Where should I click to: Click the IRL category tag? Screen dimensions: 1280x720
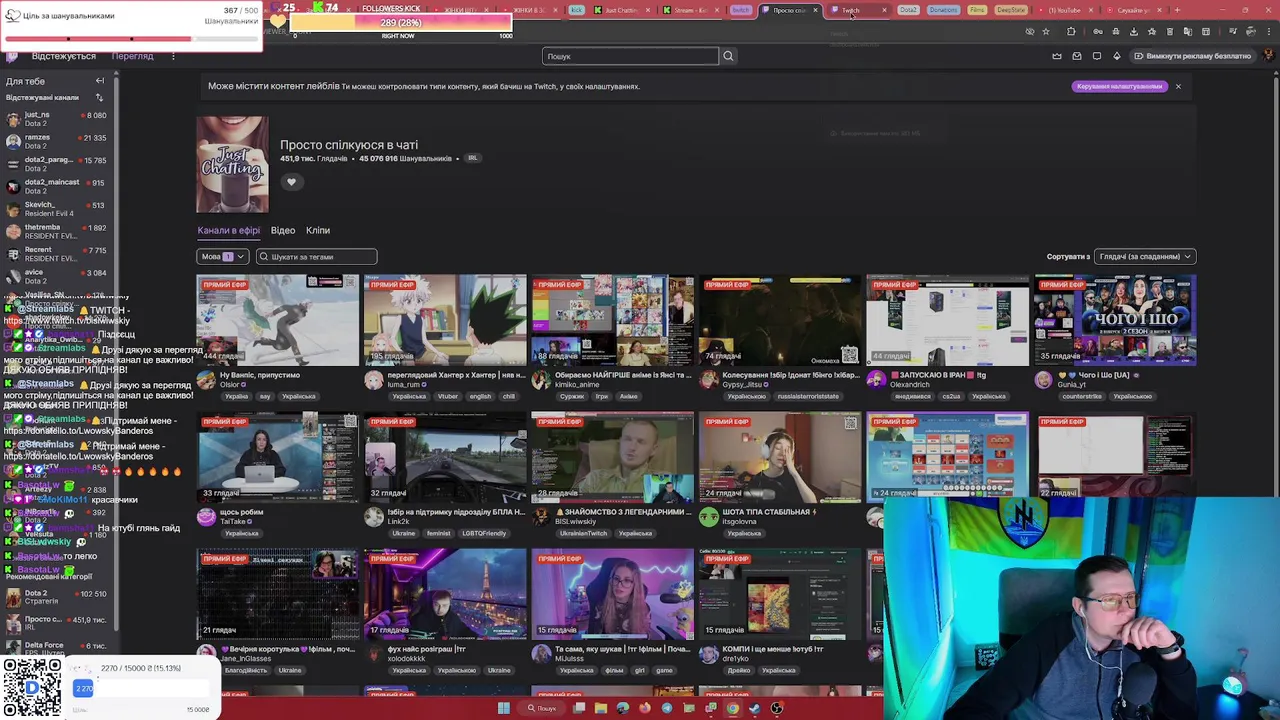[x=473, y=158]
